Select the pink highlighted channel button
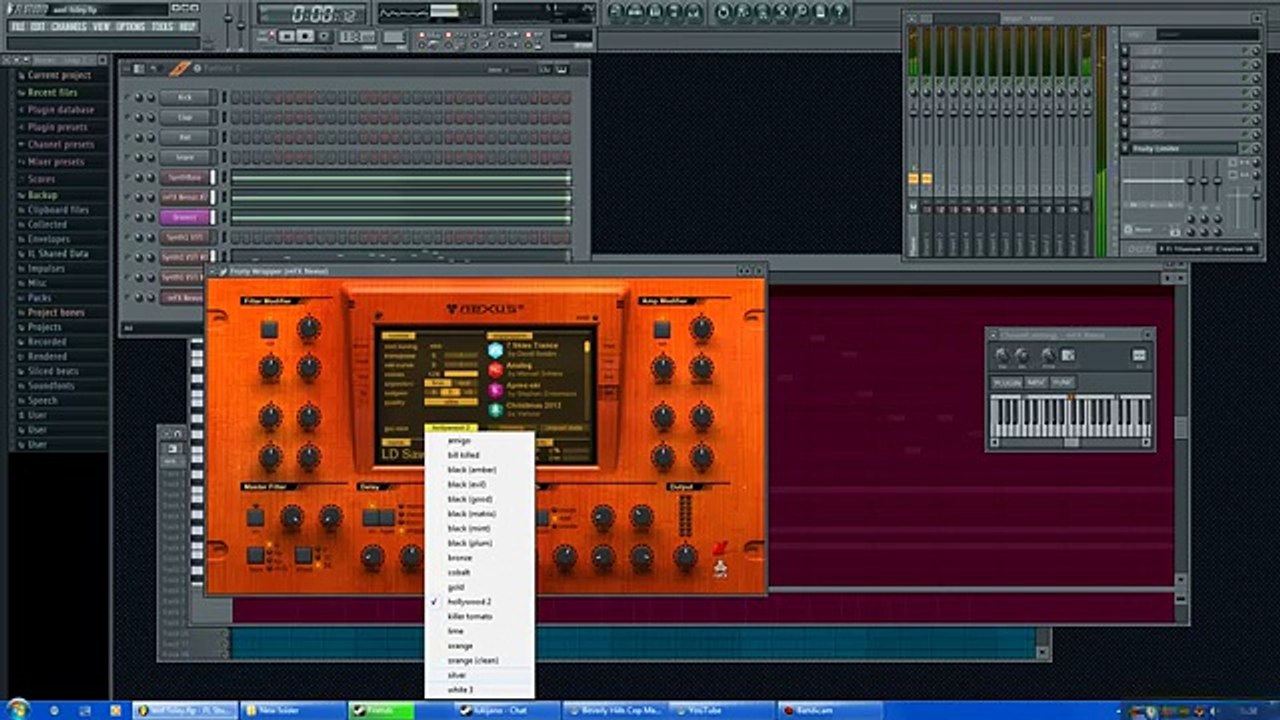 pos(187,218)
